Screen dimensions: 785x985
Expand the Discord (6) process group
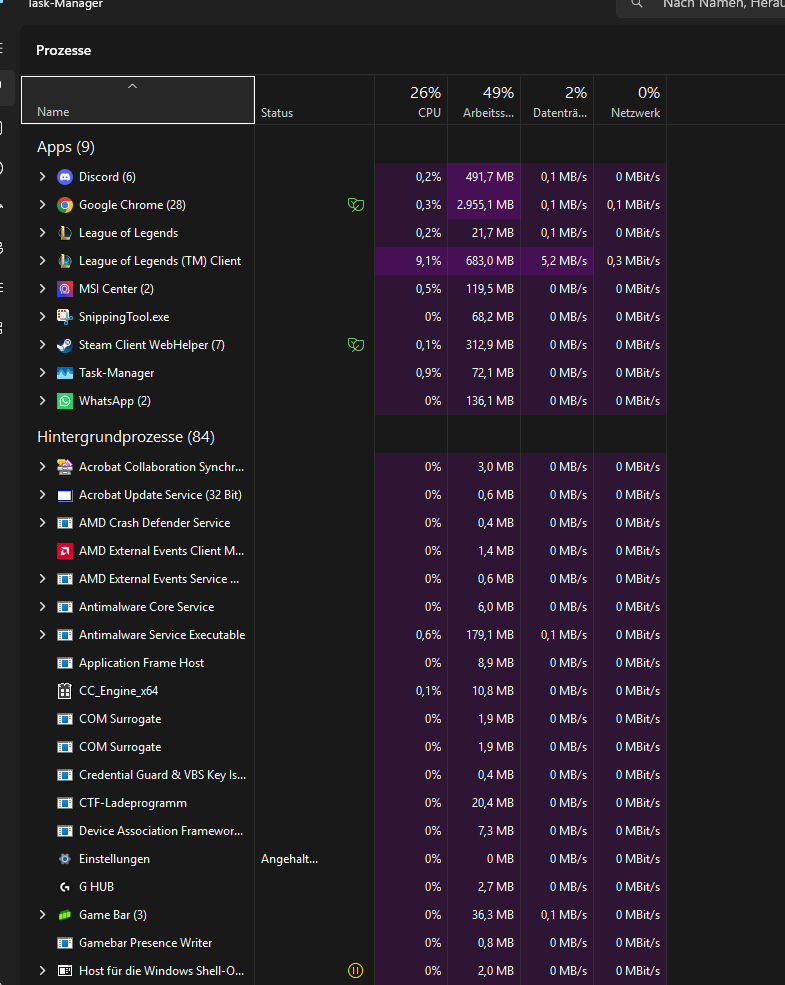(x=42, y=177)
